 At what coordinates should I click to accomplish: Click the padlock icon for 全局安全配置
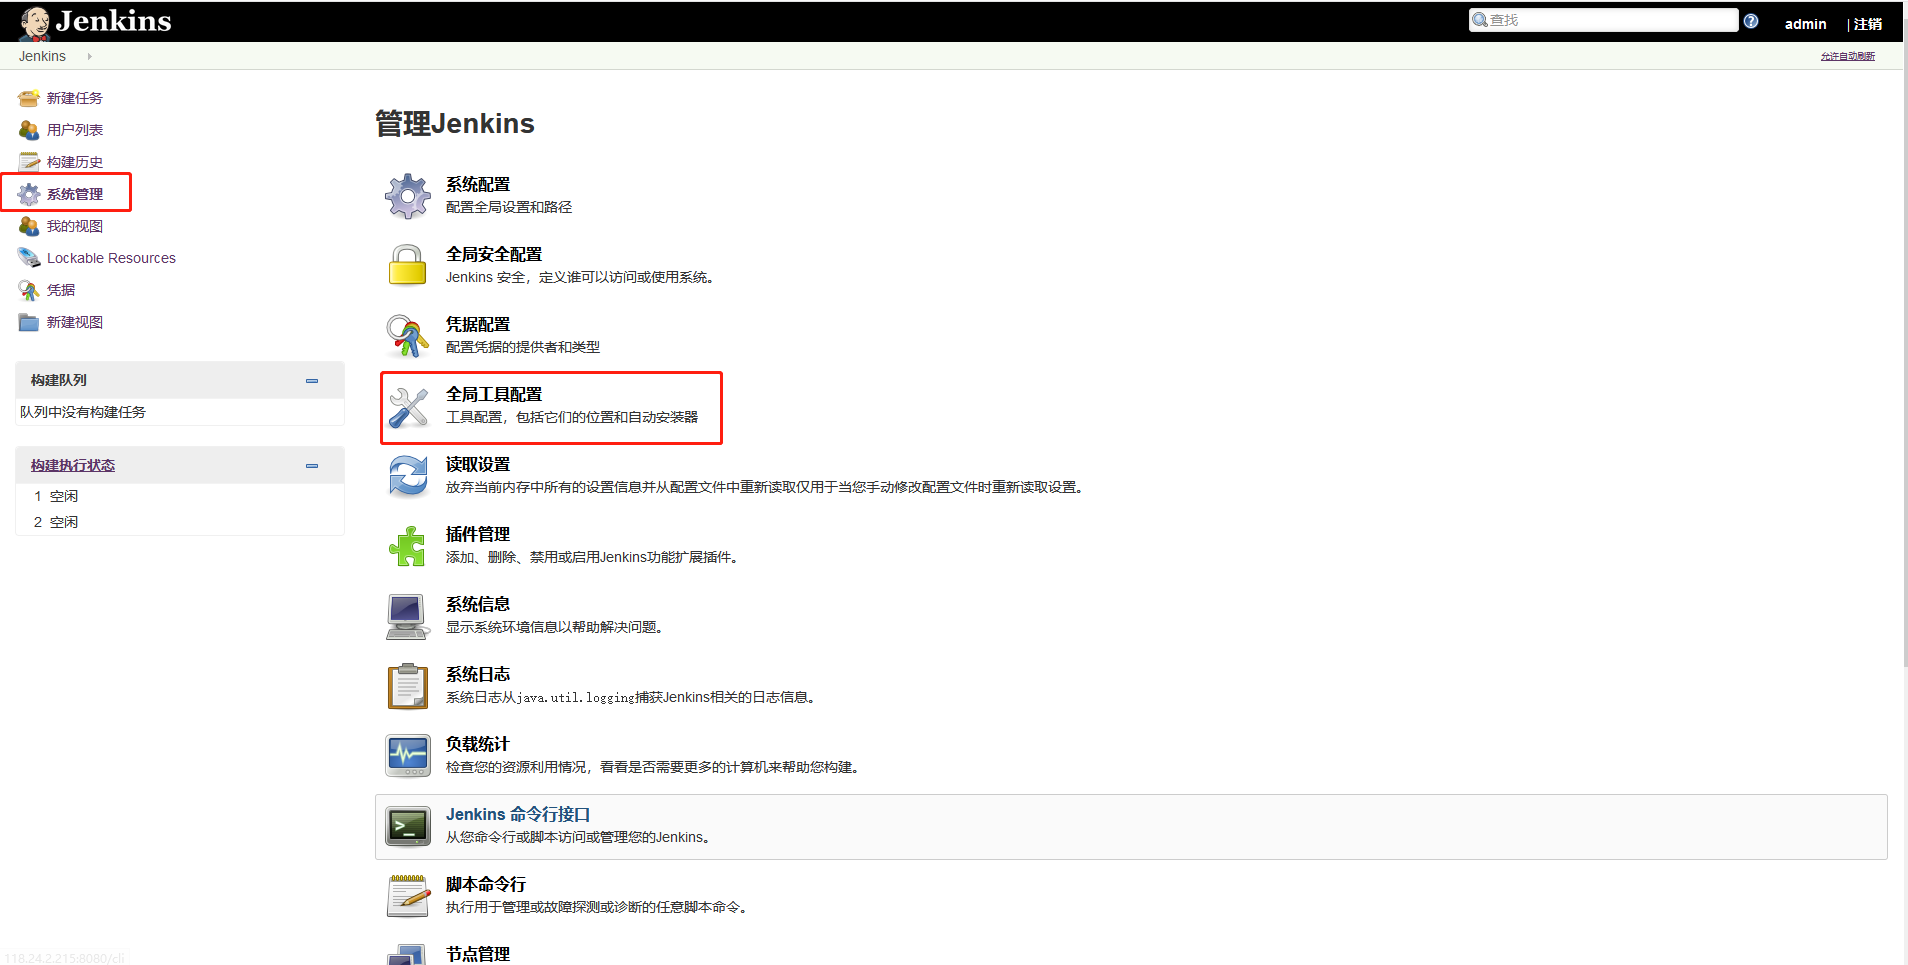click(x=408, y=266)
